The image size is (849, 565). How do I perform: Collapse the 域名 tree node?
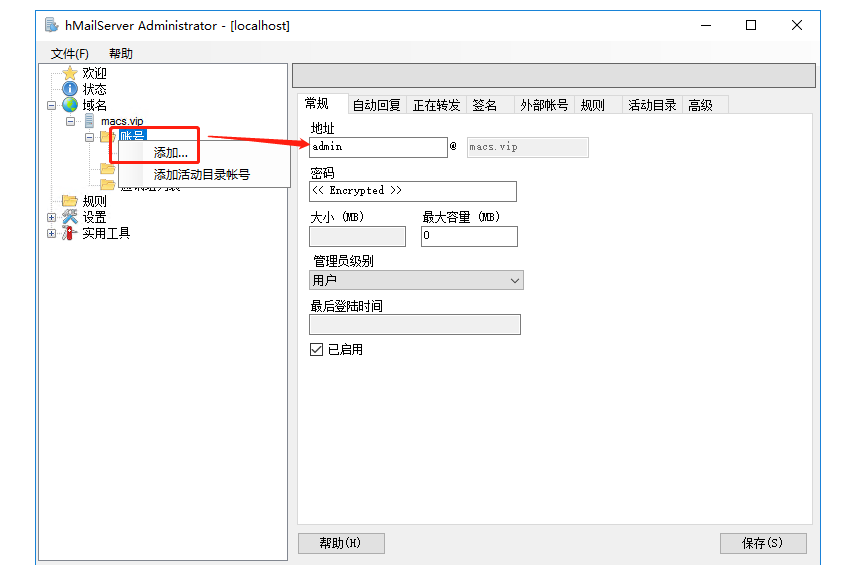point(52,105)
